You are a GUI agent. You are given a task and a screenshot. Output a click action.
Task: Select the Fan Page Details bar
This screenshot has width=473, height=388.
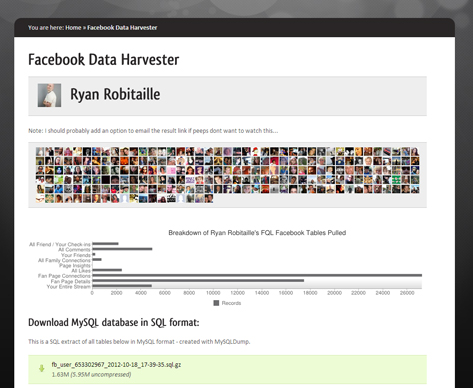pyautogui.click(x=198, y=281)
